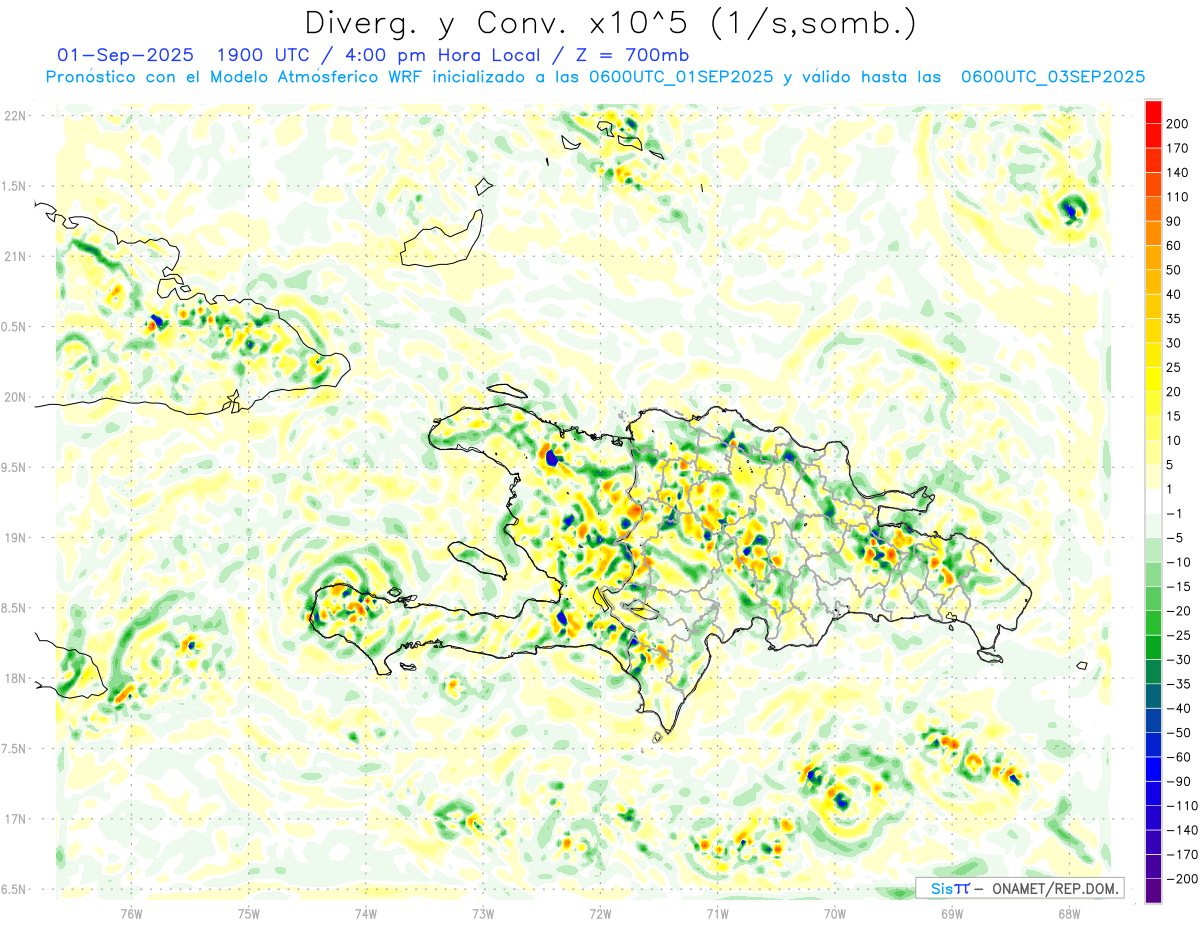The image size is (1200, 927).
Task: Click the dark purple swatch at scale bottom
Action: 1154,891
